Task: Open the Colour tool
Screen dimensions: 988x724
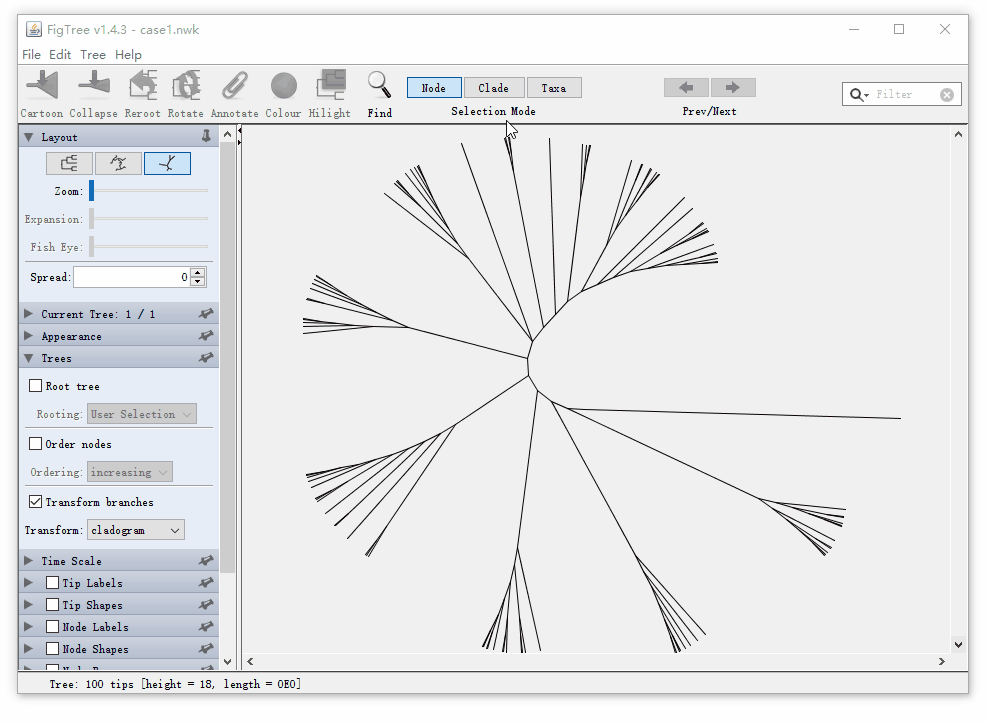Action: [284, 86]
